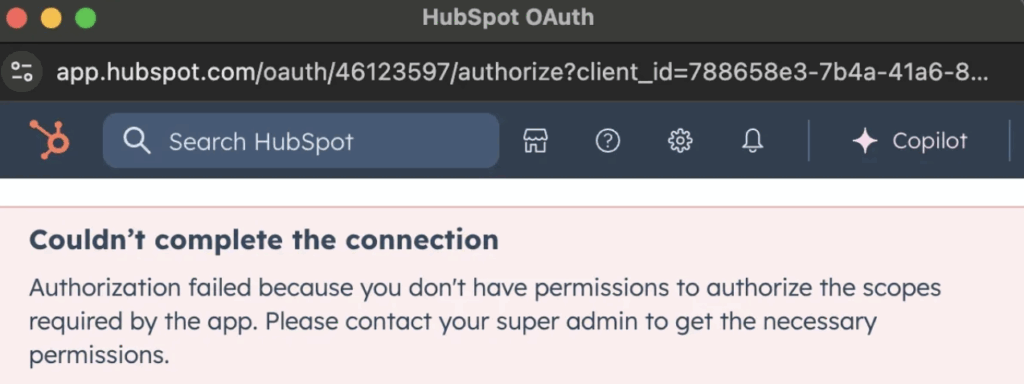Screen dimensions: 1024x384
Task: Maximize the window with green button
Action: 86,18
